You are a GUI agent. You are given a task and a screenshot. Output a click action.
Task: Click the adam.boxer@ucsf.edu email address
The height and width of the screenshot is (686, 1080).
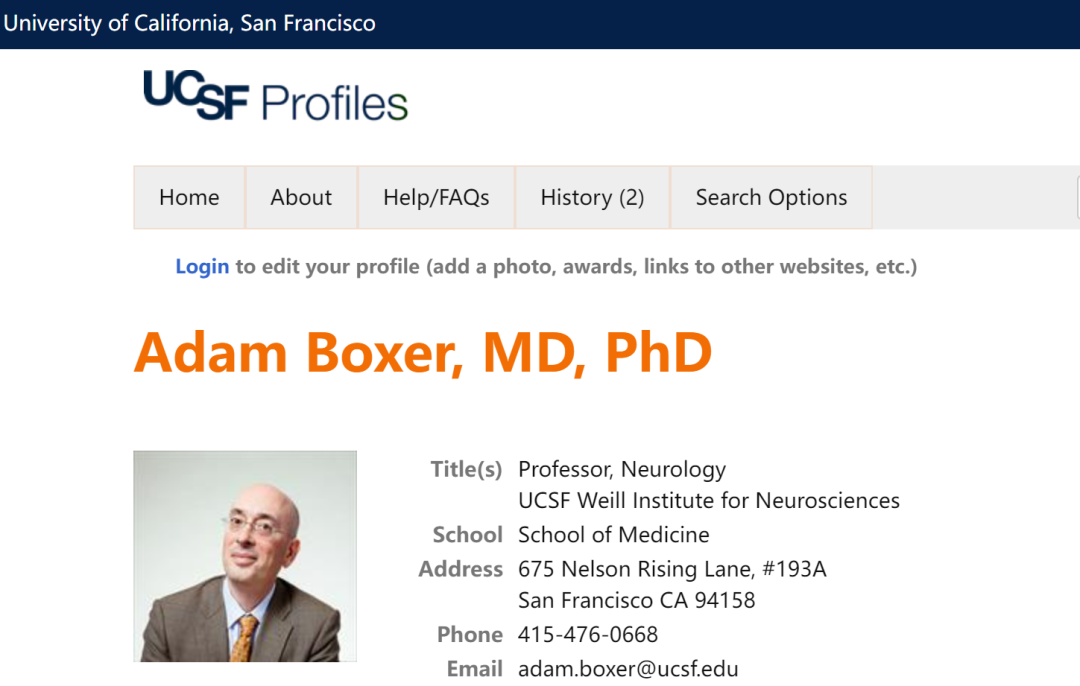click(x=628, y=669)
